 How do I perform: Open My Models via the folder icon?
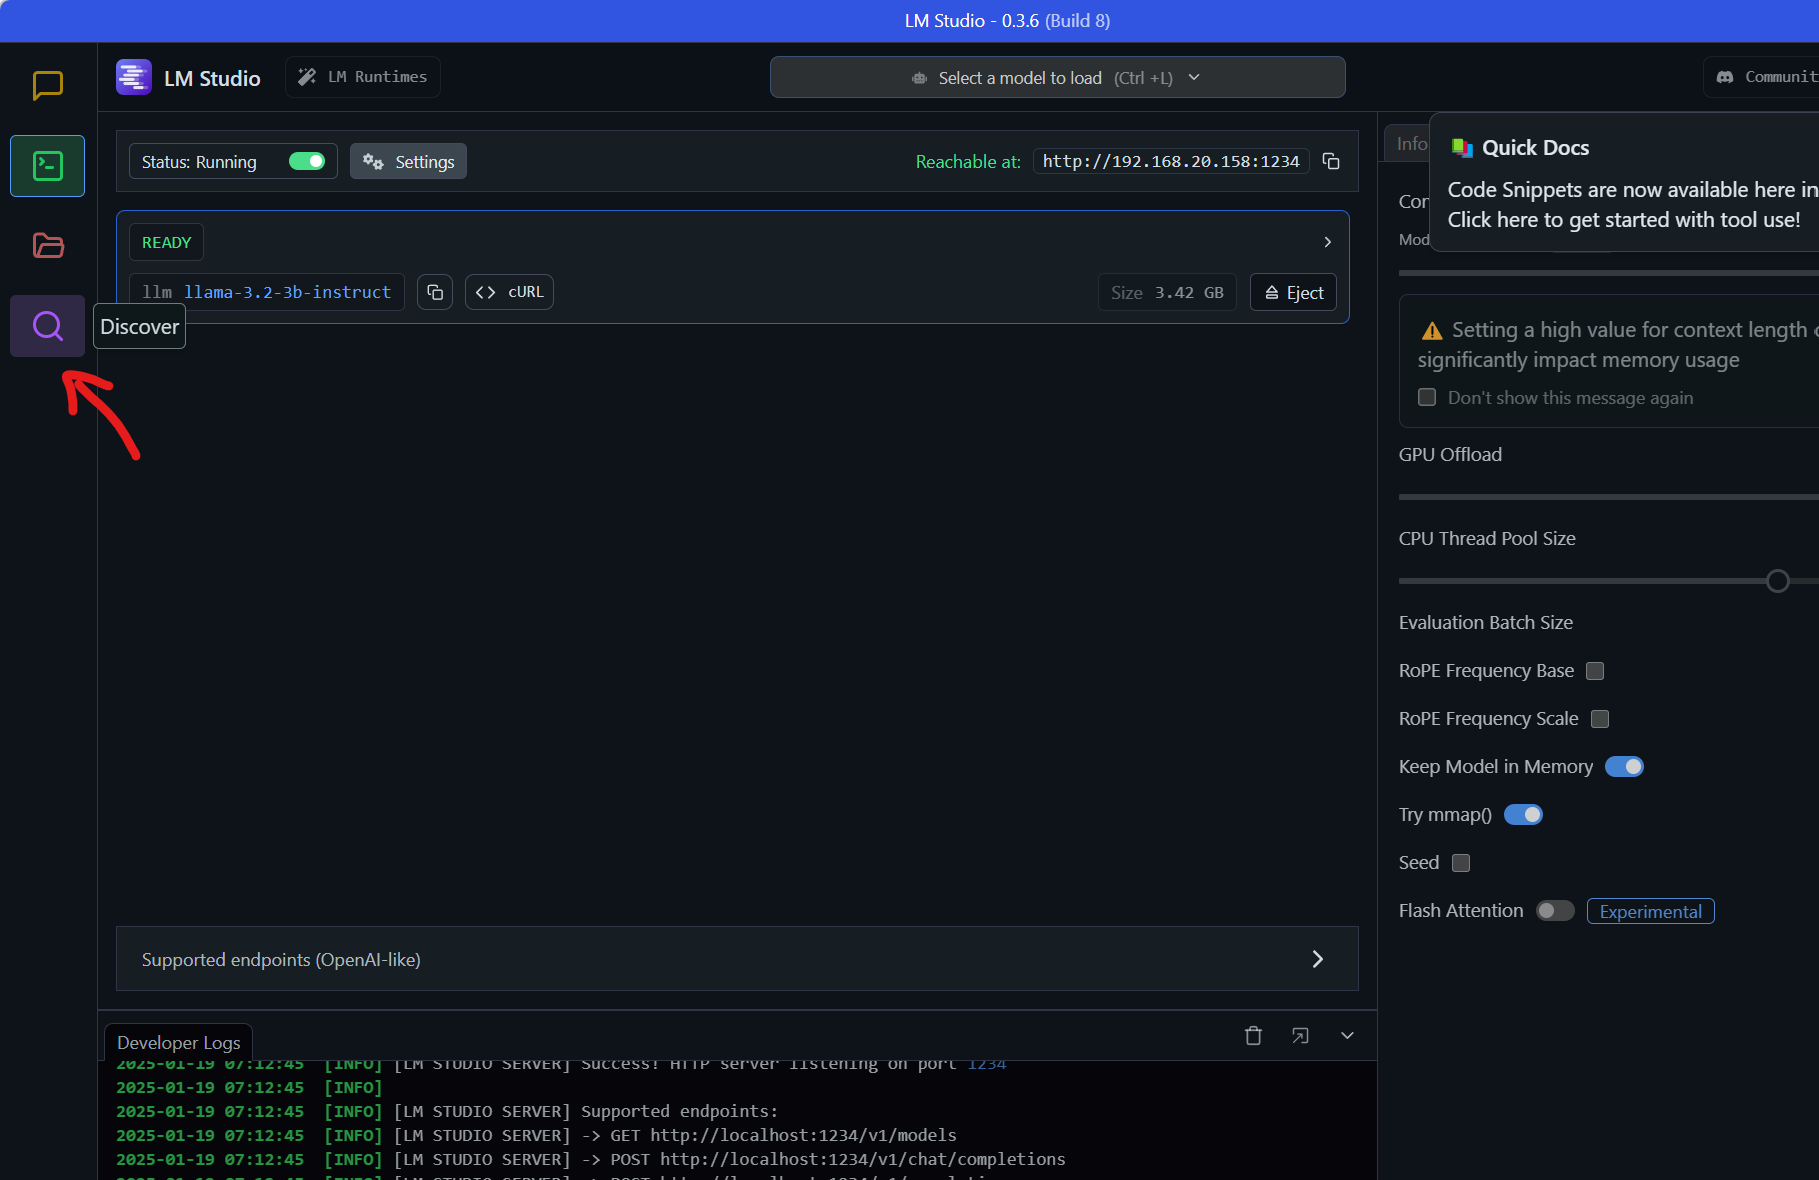[x=47, y=246]
